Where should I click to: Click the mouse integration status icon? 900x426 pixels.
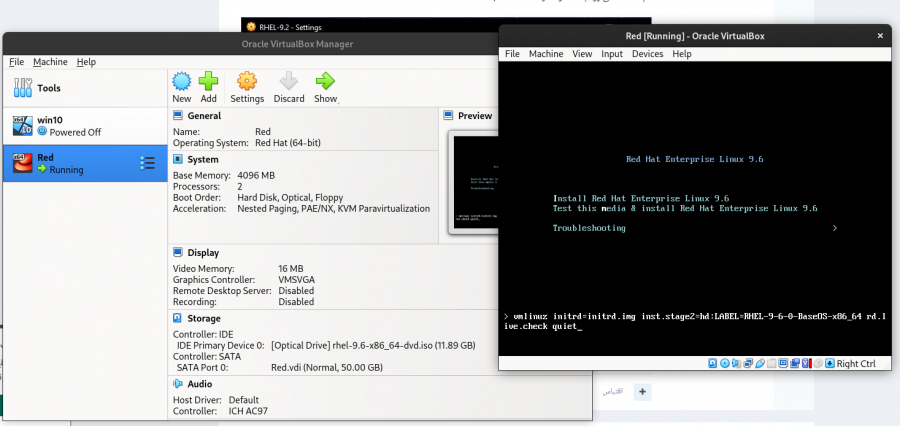tap(818, 363)
